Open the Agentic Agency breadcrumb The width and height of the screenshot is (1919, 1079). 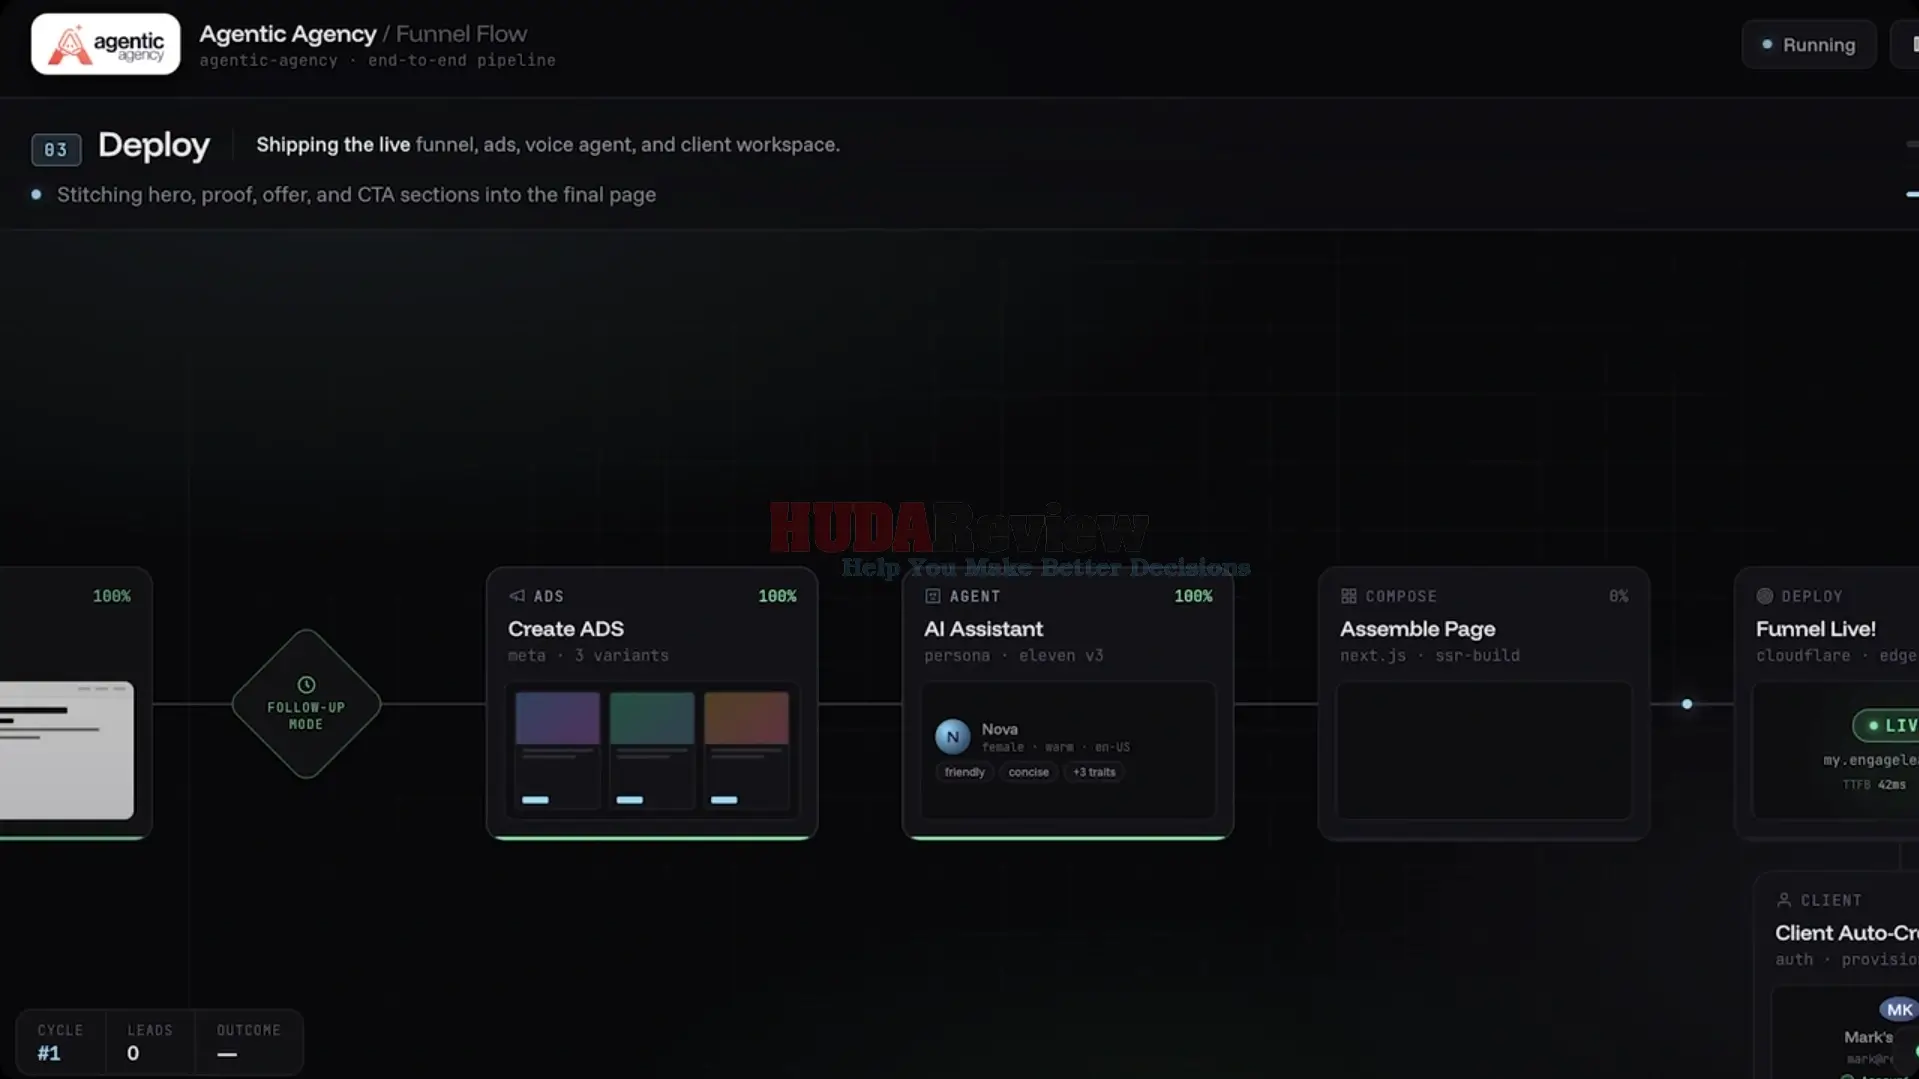pyautogui.click(x=288, y=34)
